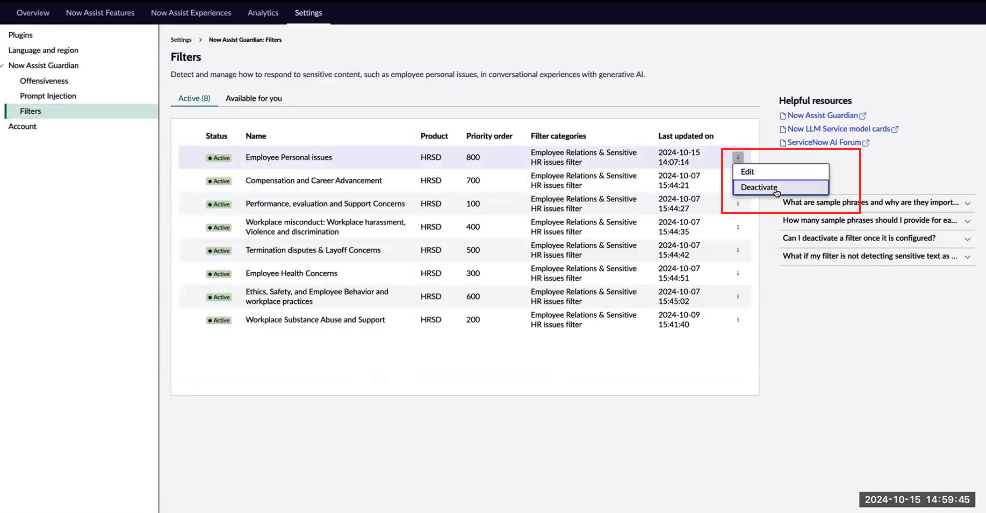Click the 2024-10-15 14:07:14 last updated cell
The width and height of the screenshot is (986, 513).
[x=679, y=157]
